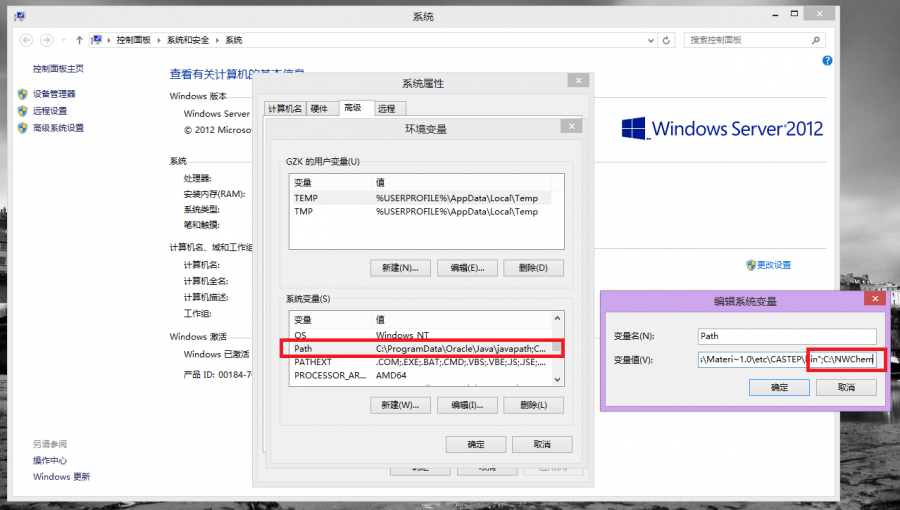Click shield icon beside 设备管理器
Viewport: 900px width, 510px height.
pyautogui.click(x=23, y=94)
